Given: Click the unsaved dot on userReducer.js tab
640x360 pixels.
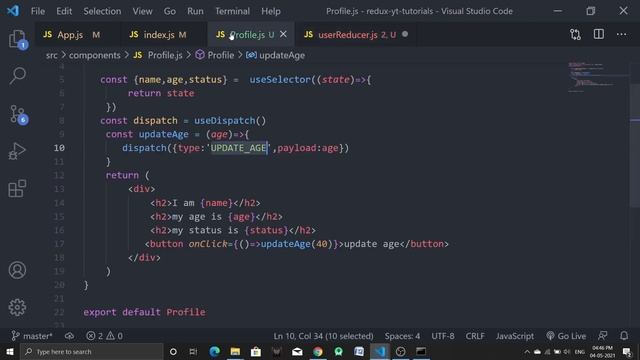Looking at the screenshot, I should click(405, 34).
